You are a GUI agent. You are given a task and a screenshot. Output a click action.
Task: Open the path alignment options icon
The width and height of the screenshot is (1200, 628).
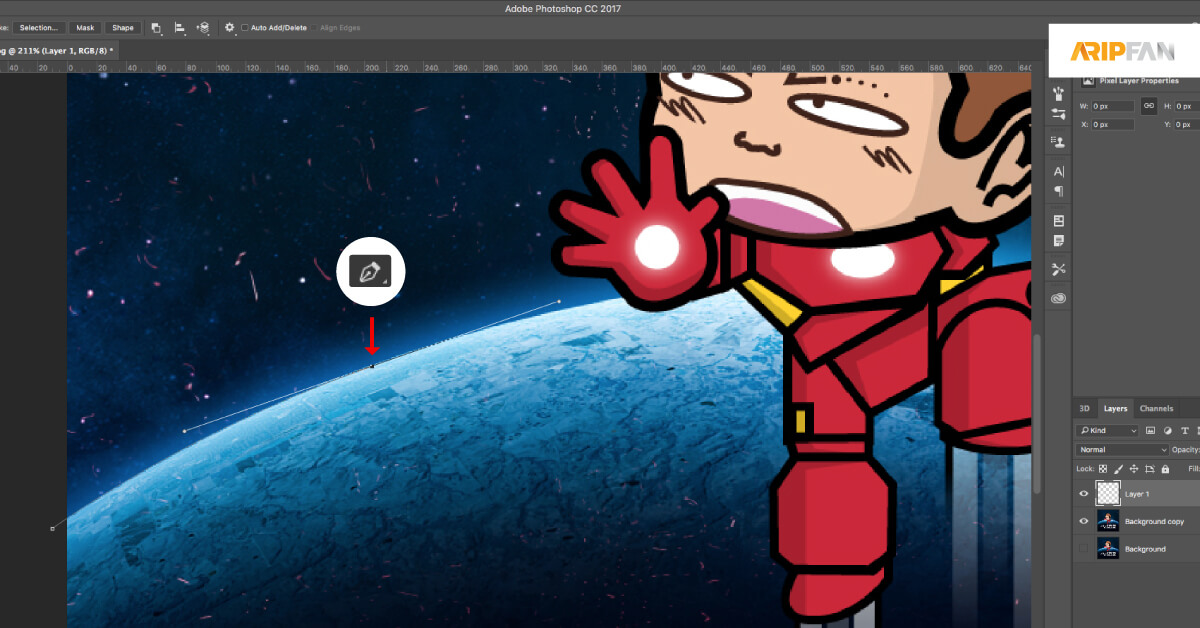(x=180, y=28)
